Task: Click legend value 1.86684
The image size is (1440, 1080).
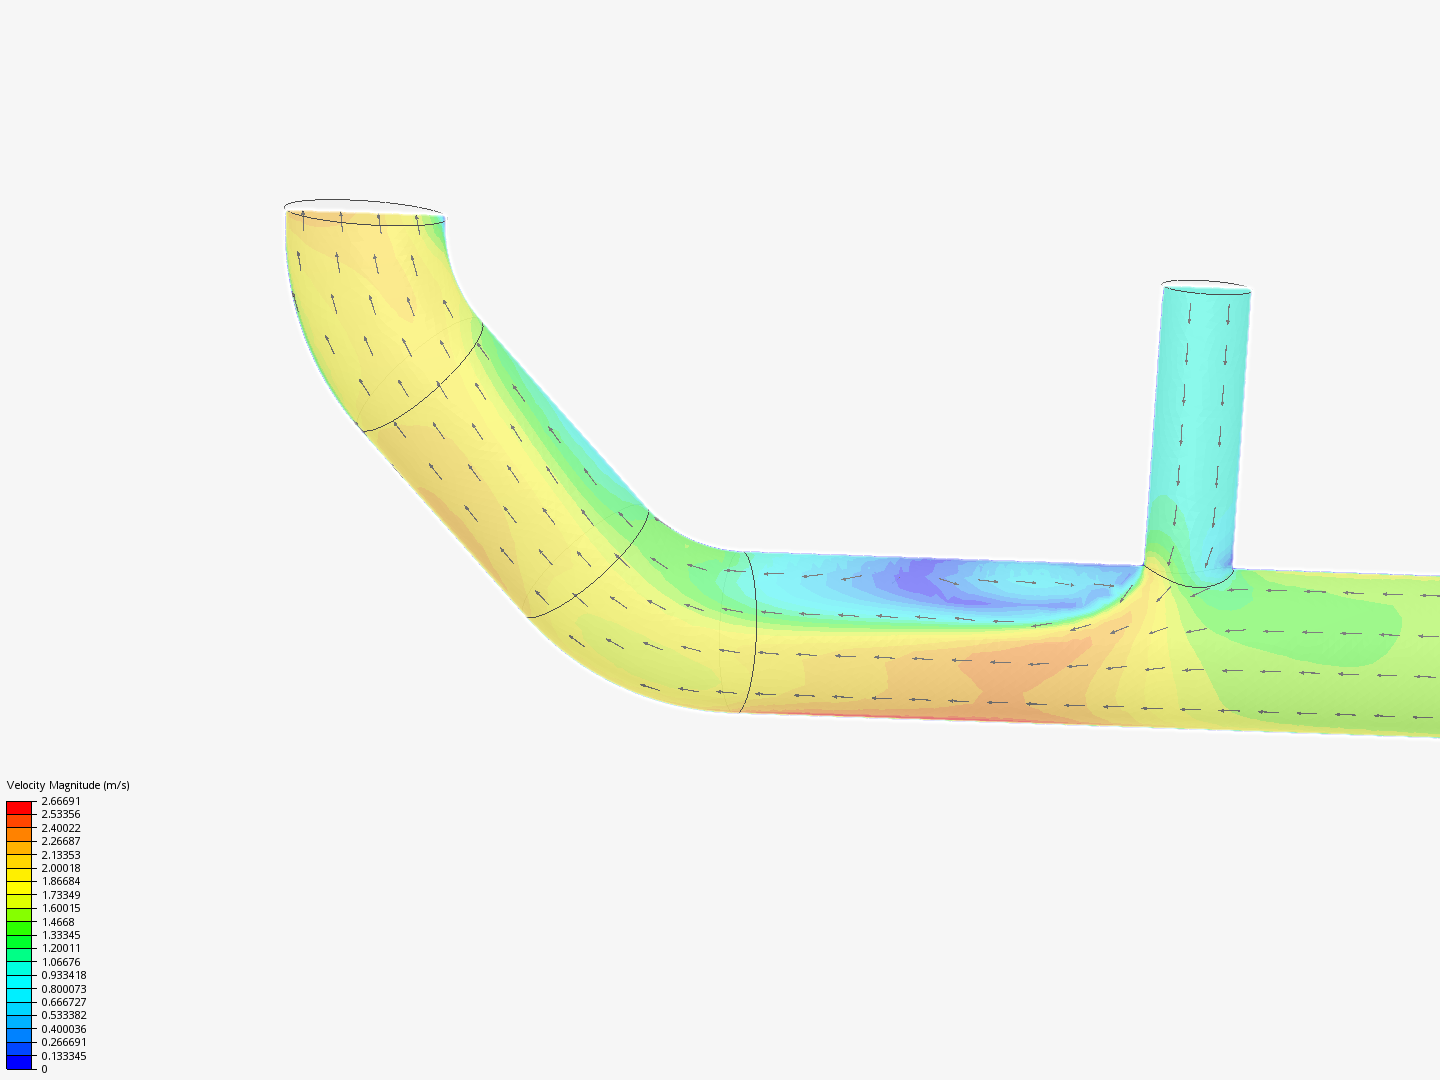Action: [x=61, y=881]
